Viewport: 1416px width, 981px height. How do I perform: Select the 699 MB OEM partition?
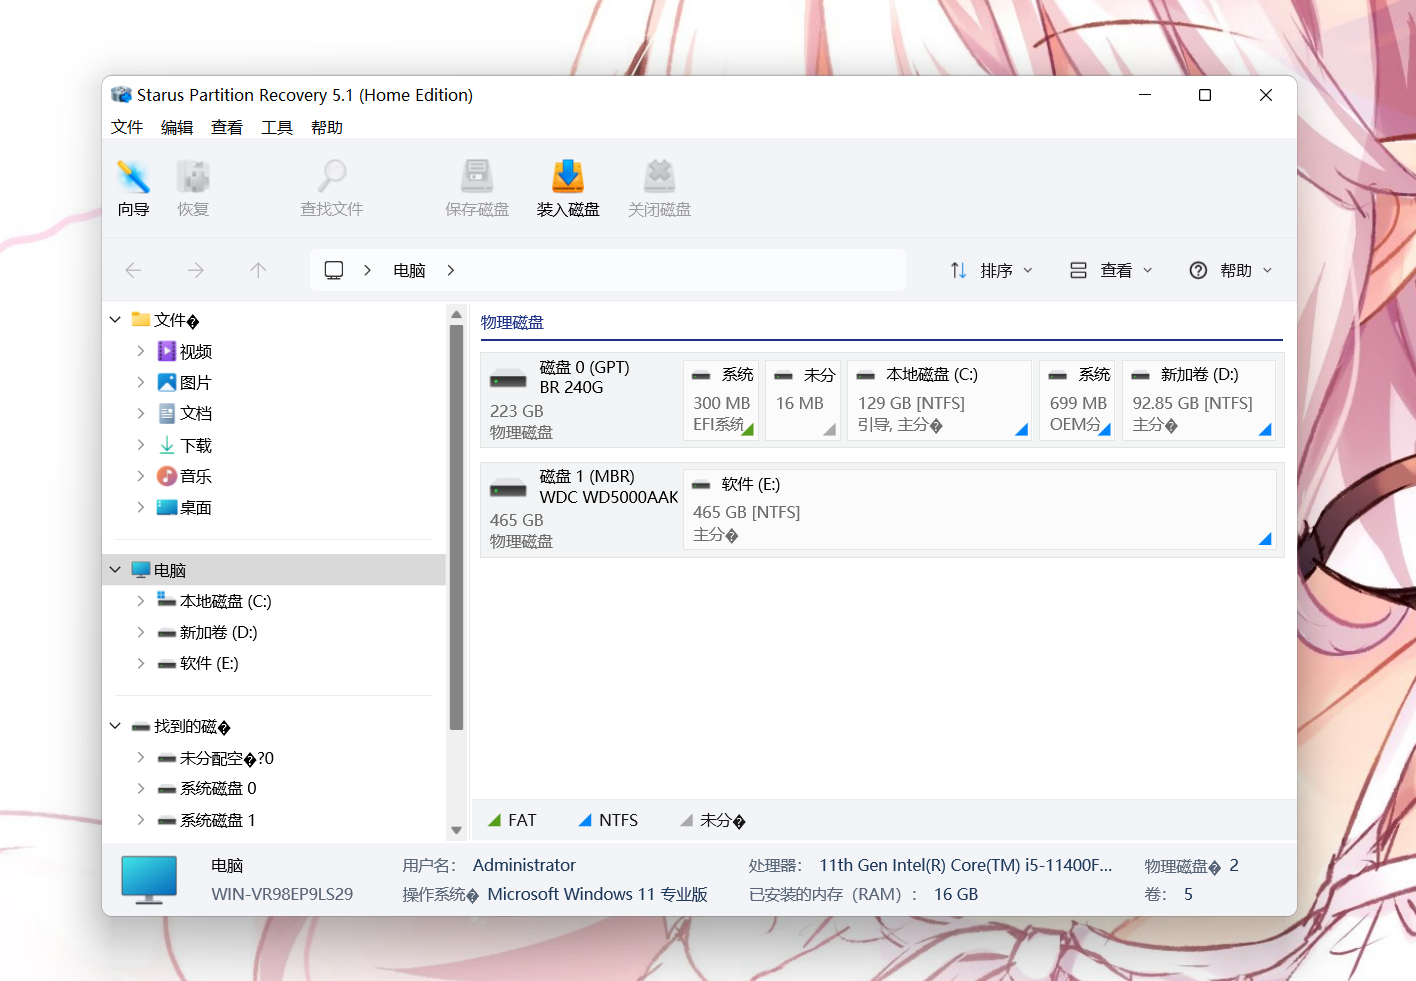tap(1077, 400)
